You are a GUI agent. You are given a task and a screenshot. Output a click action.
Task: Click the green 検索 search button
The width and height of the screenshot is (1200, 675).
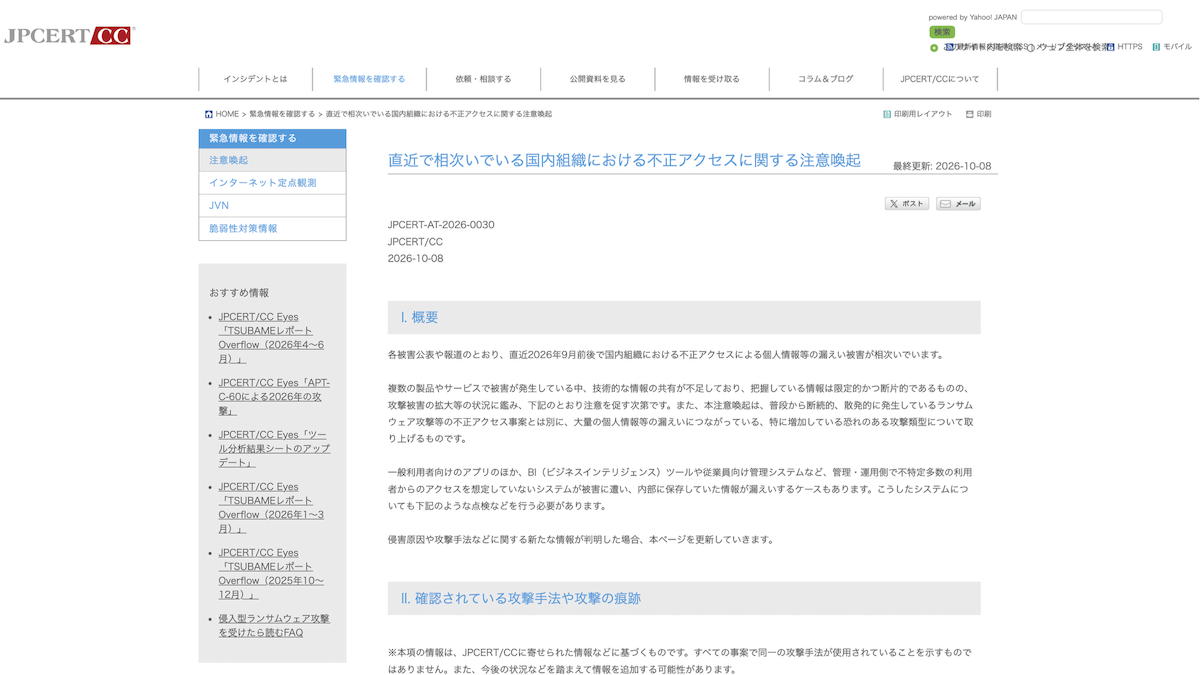coord(942,32)
